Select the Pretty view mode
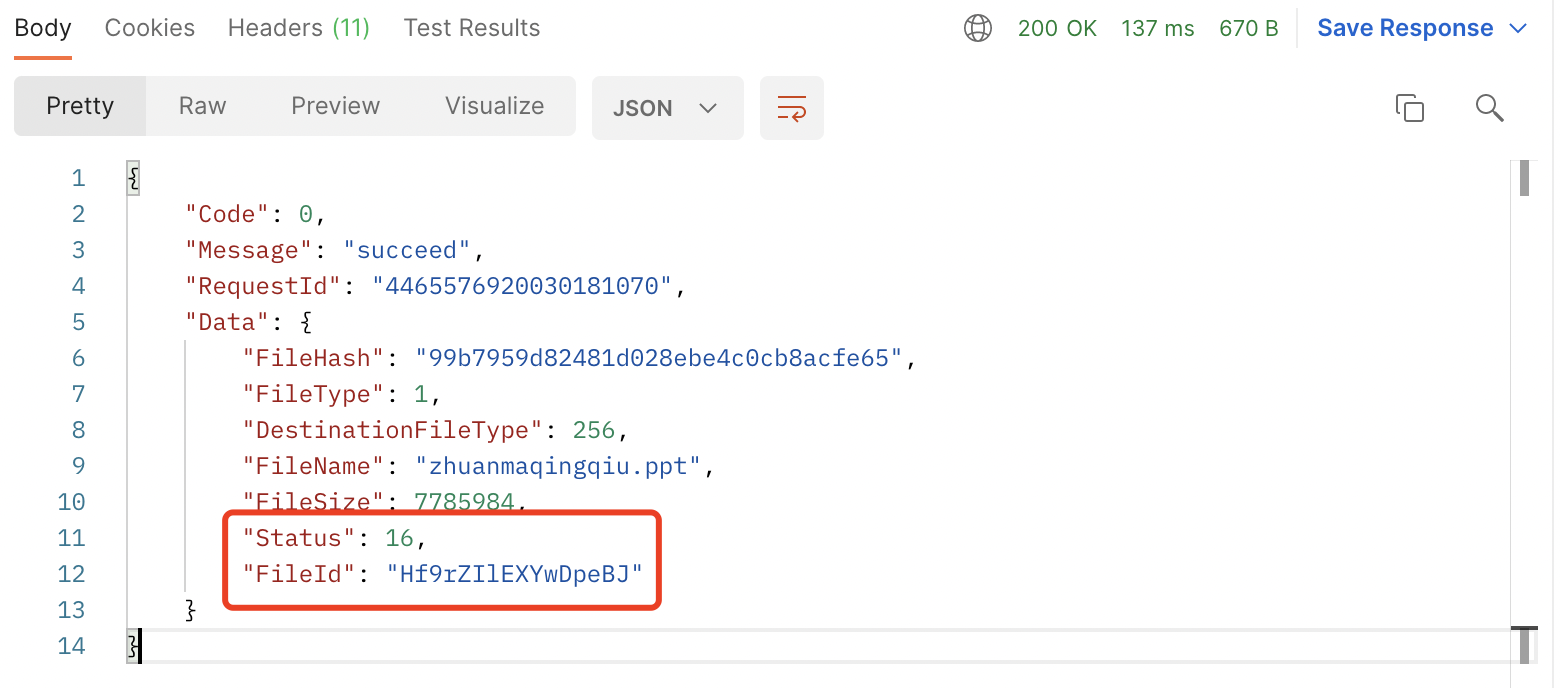The image size is (1560, 688). (80, 106)
